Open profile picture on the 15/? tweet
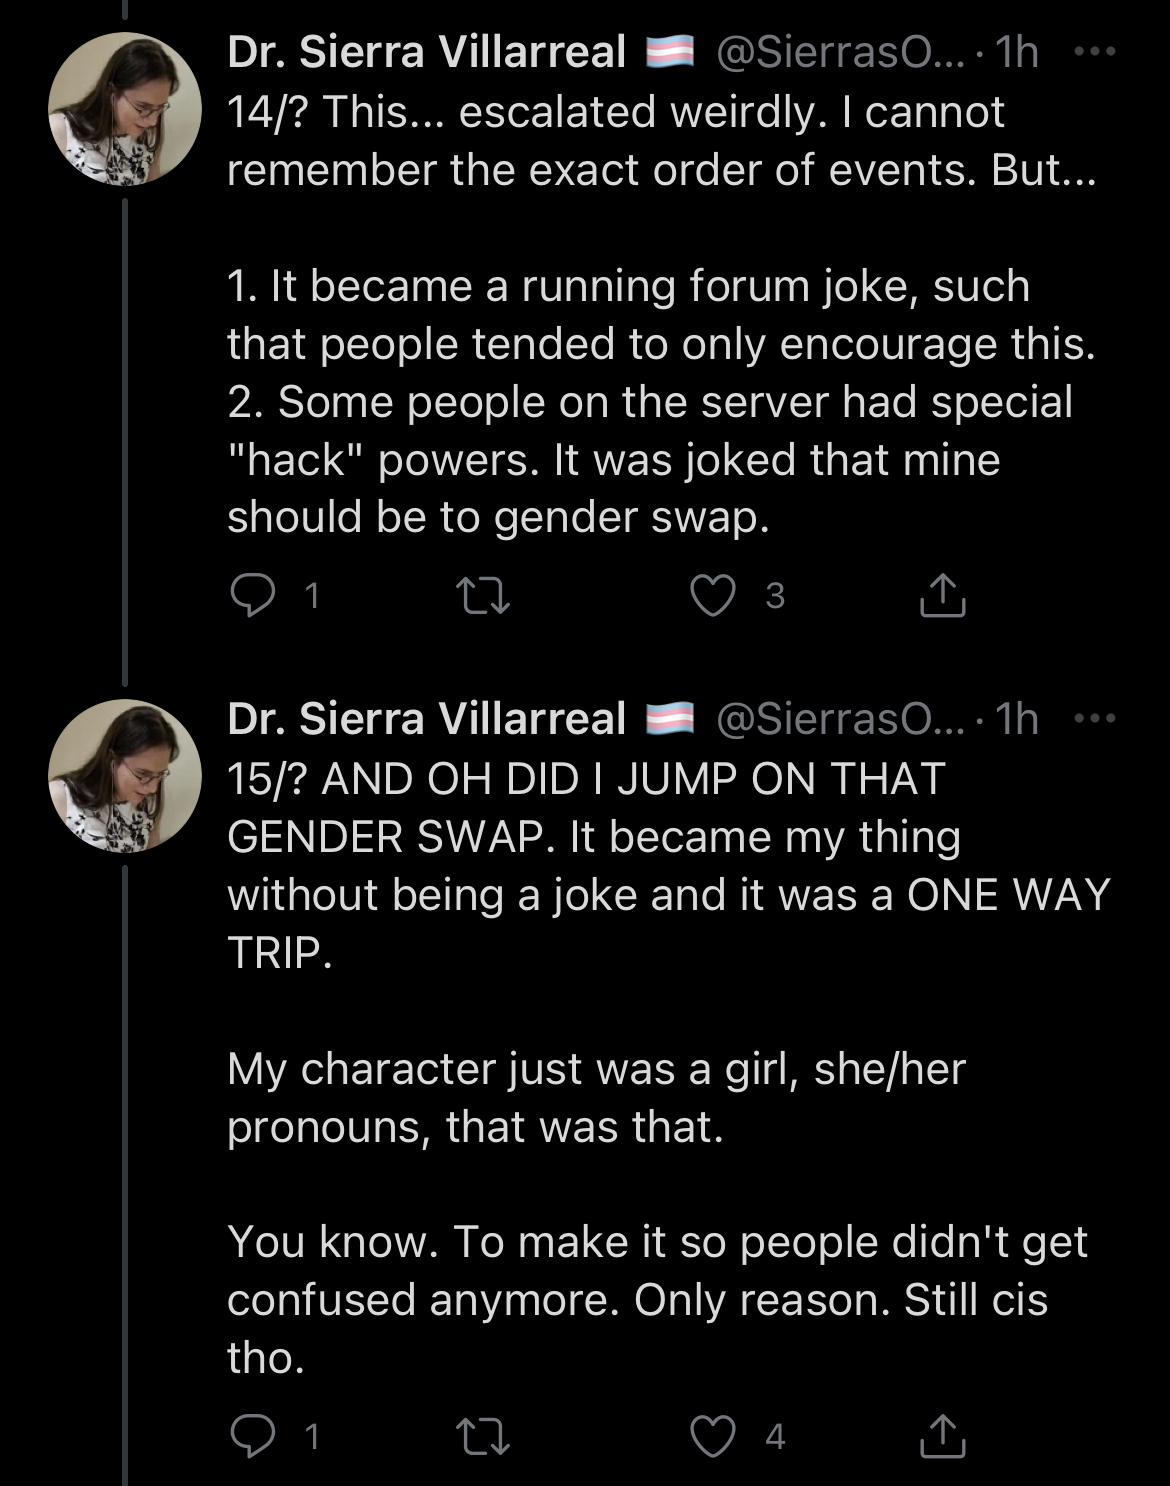The width and height of the screenshot is (1170, 1486). pyautogui.click(x=125, y=776)
